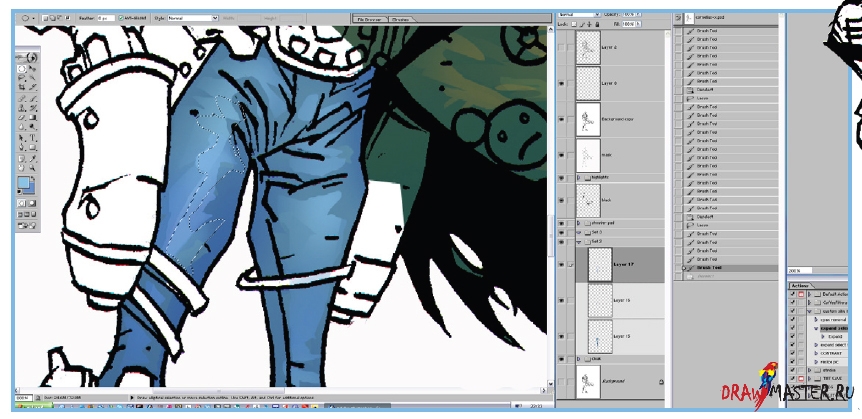The image size is (862, 419).
Task: Click the foreground light-blue color swatch
Action: pyautogui.click(x=23, y=182)
